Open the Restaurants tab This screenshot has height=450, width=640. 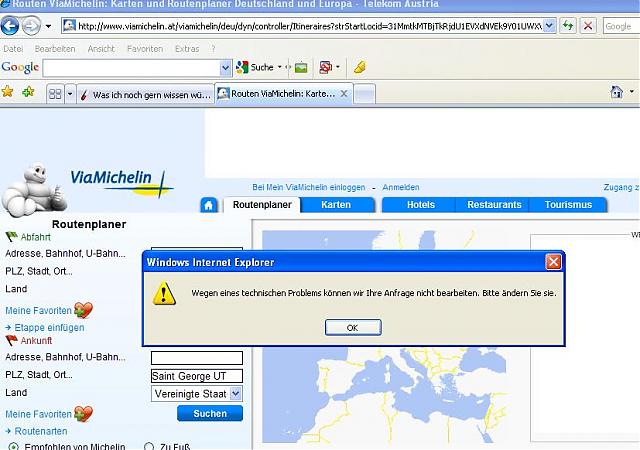494,205
